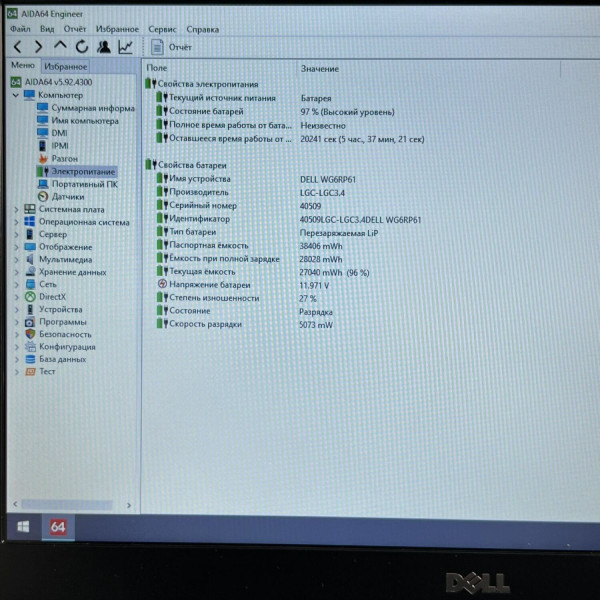This screenshot has height=600, width=600.
Task: Expand the Отображение branch
Action: 16,247
